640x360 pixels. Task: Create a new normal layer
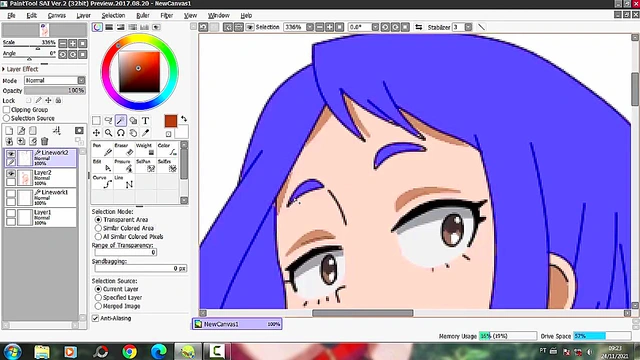pos(9,131)
